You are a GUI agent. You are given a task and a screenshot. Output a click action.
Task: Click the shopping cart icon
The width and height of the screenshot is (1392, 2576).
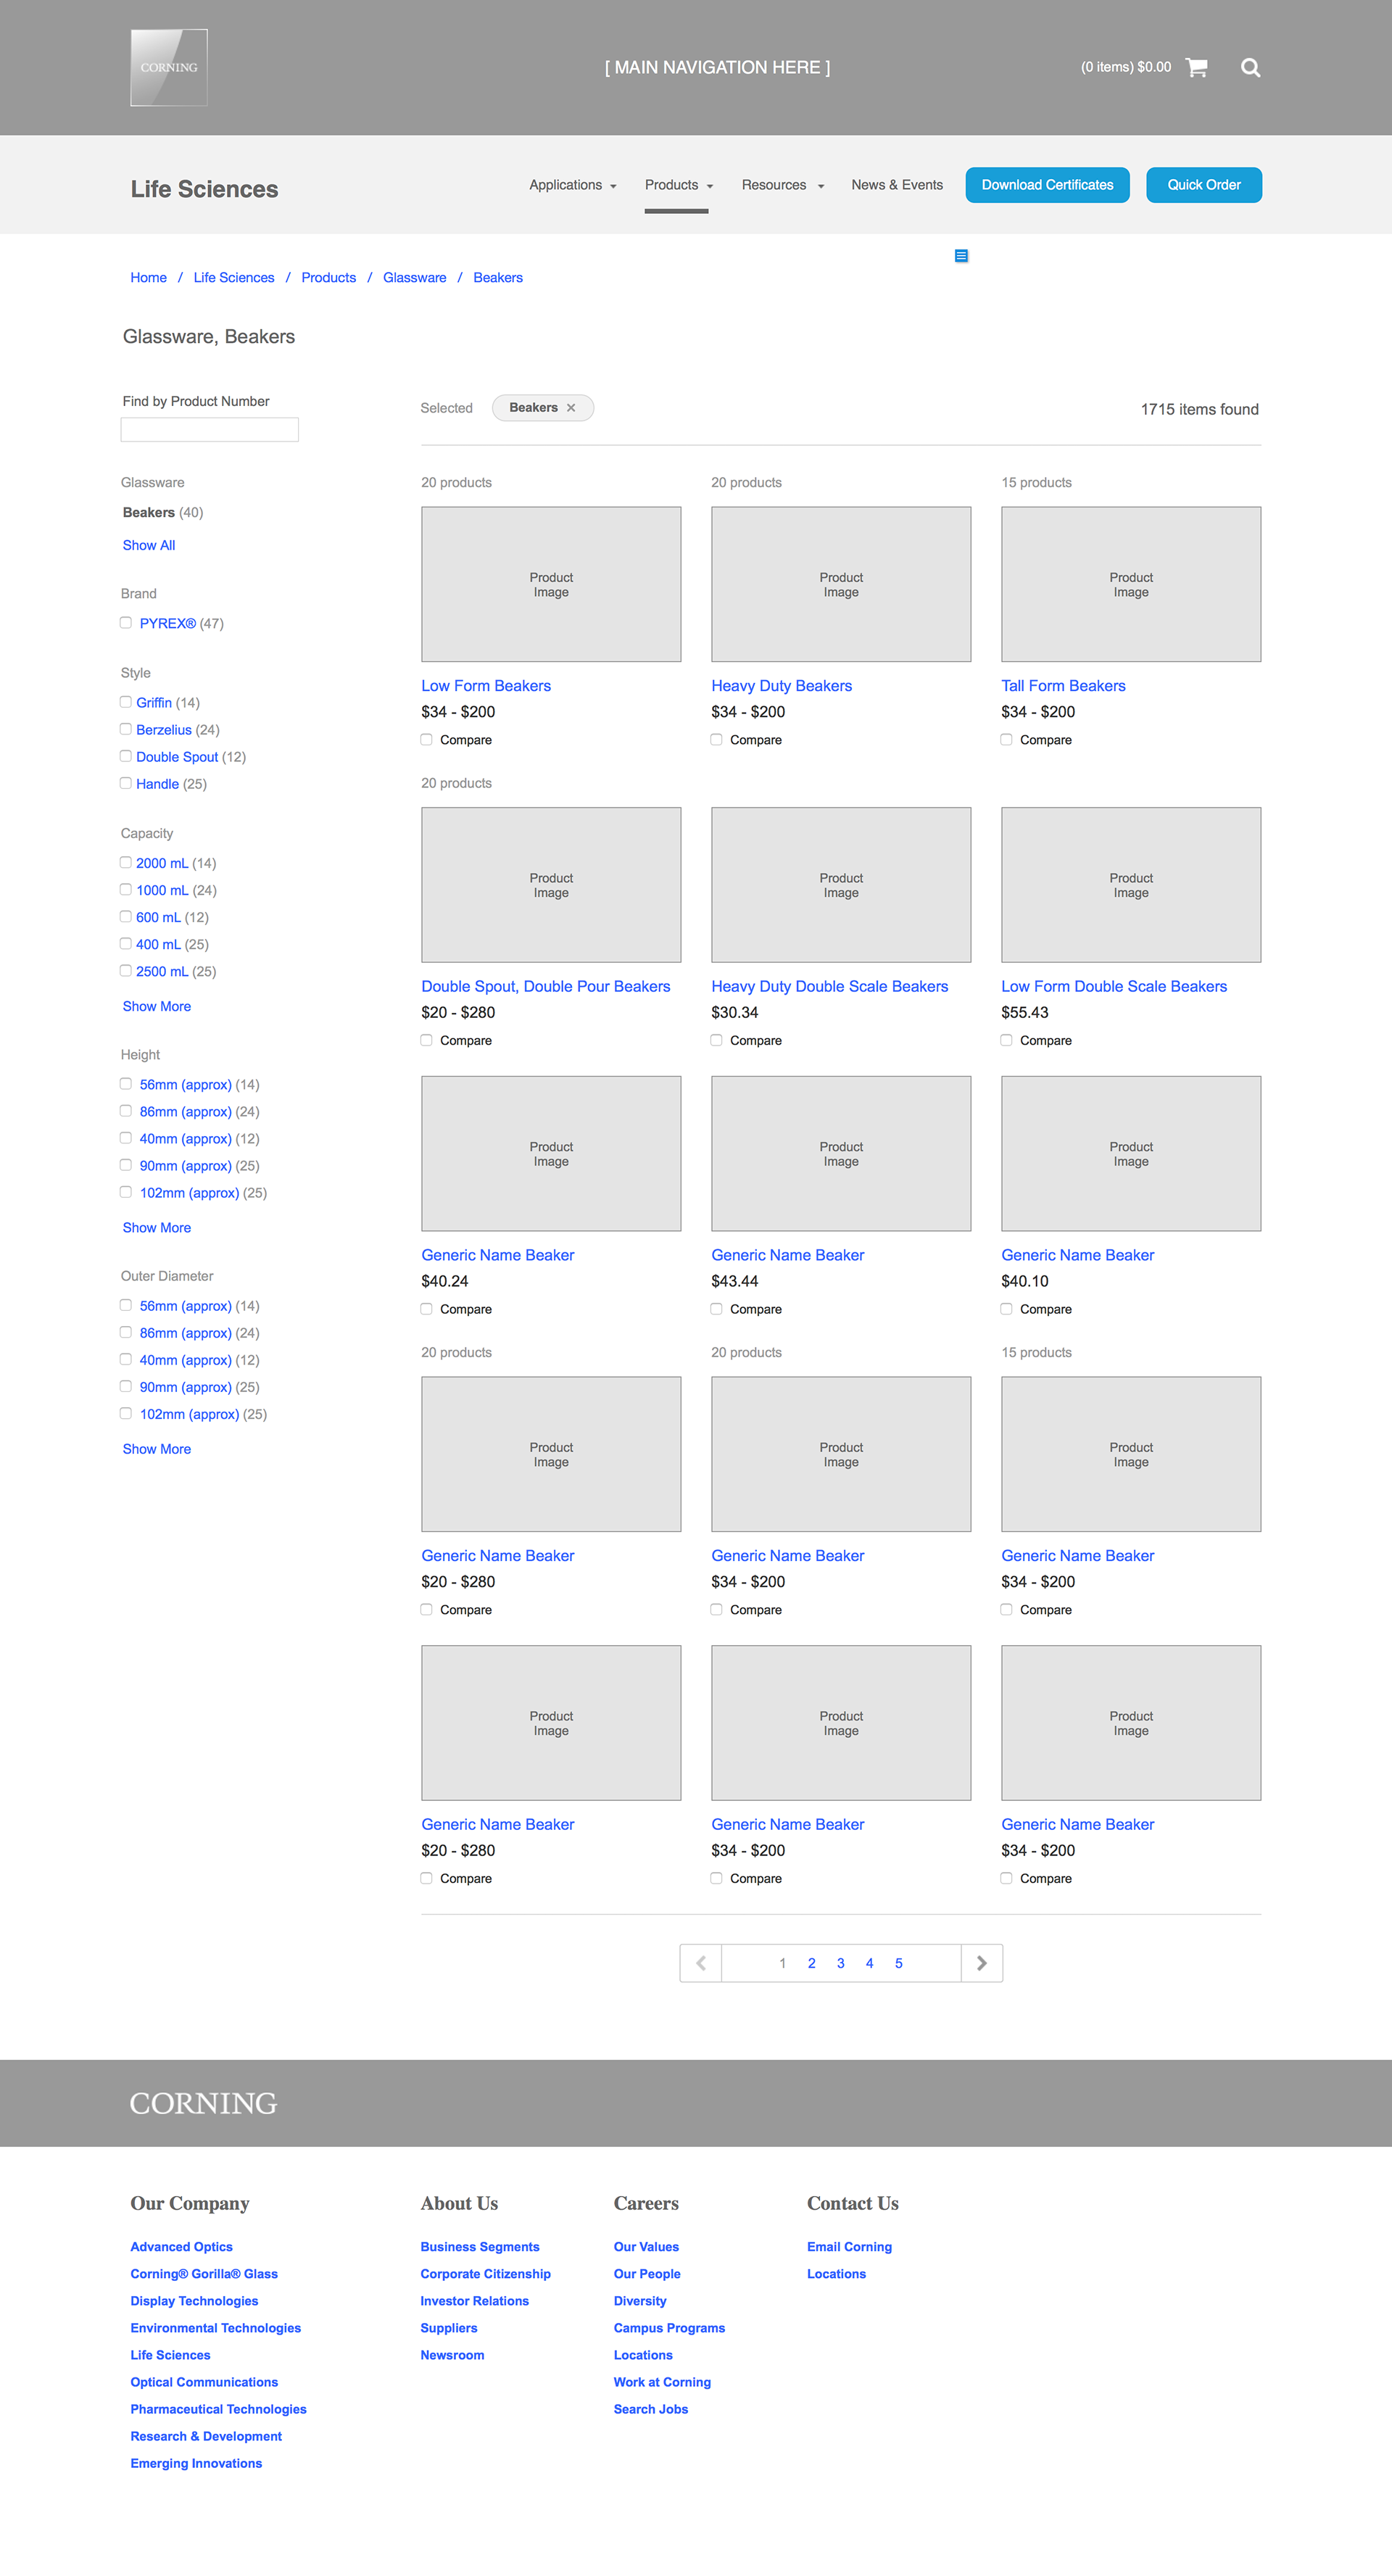pos(1196,68)
